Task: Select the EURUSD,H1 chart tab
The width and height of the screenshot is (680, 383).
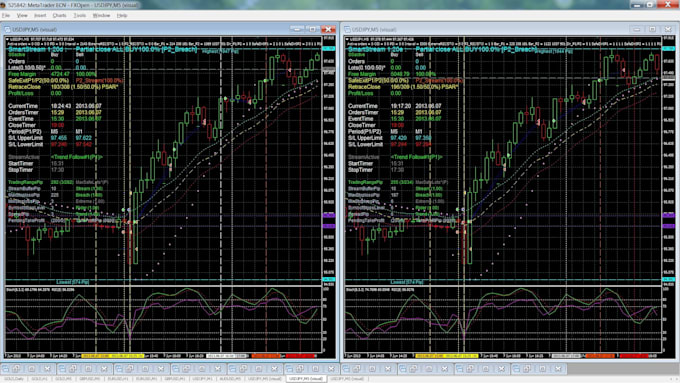Action: point(116,379)
